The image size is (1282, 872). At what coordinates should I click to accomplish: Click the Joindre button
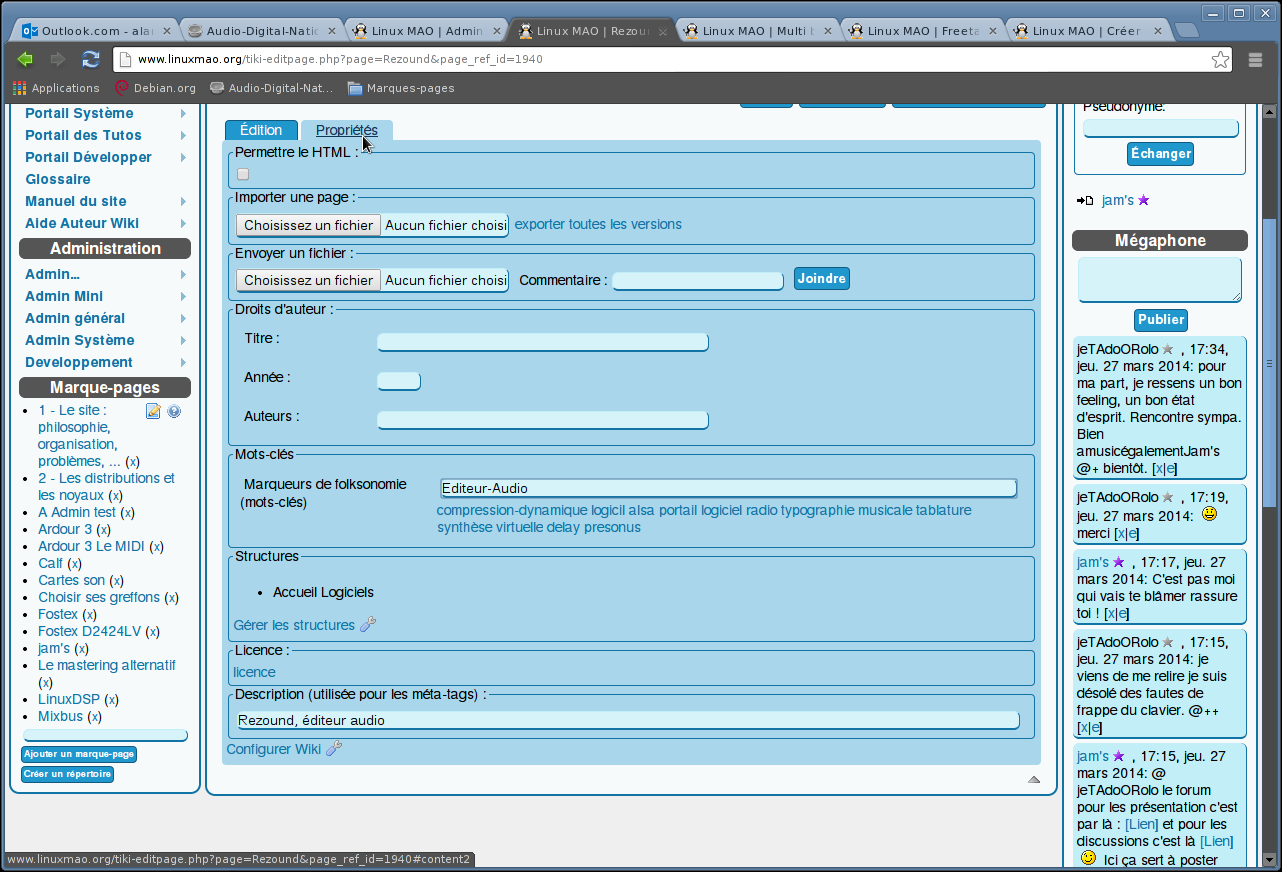click(822, 279)
